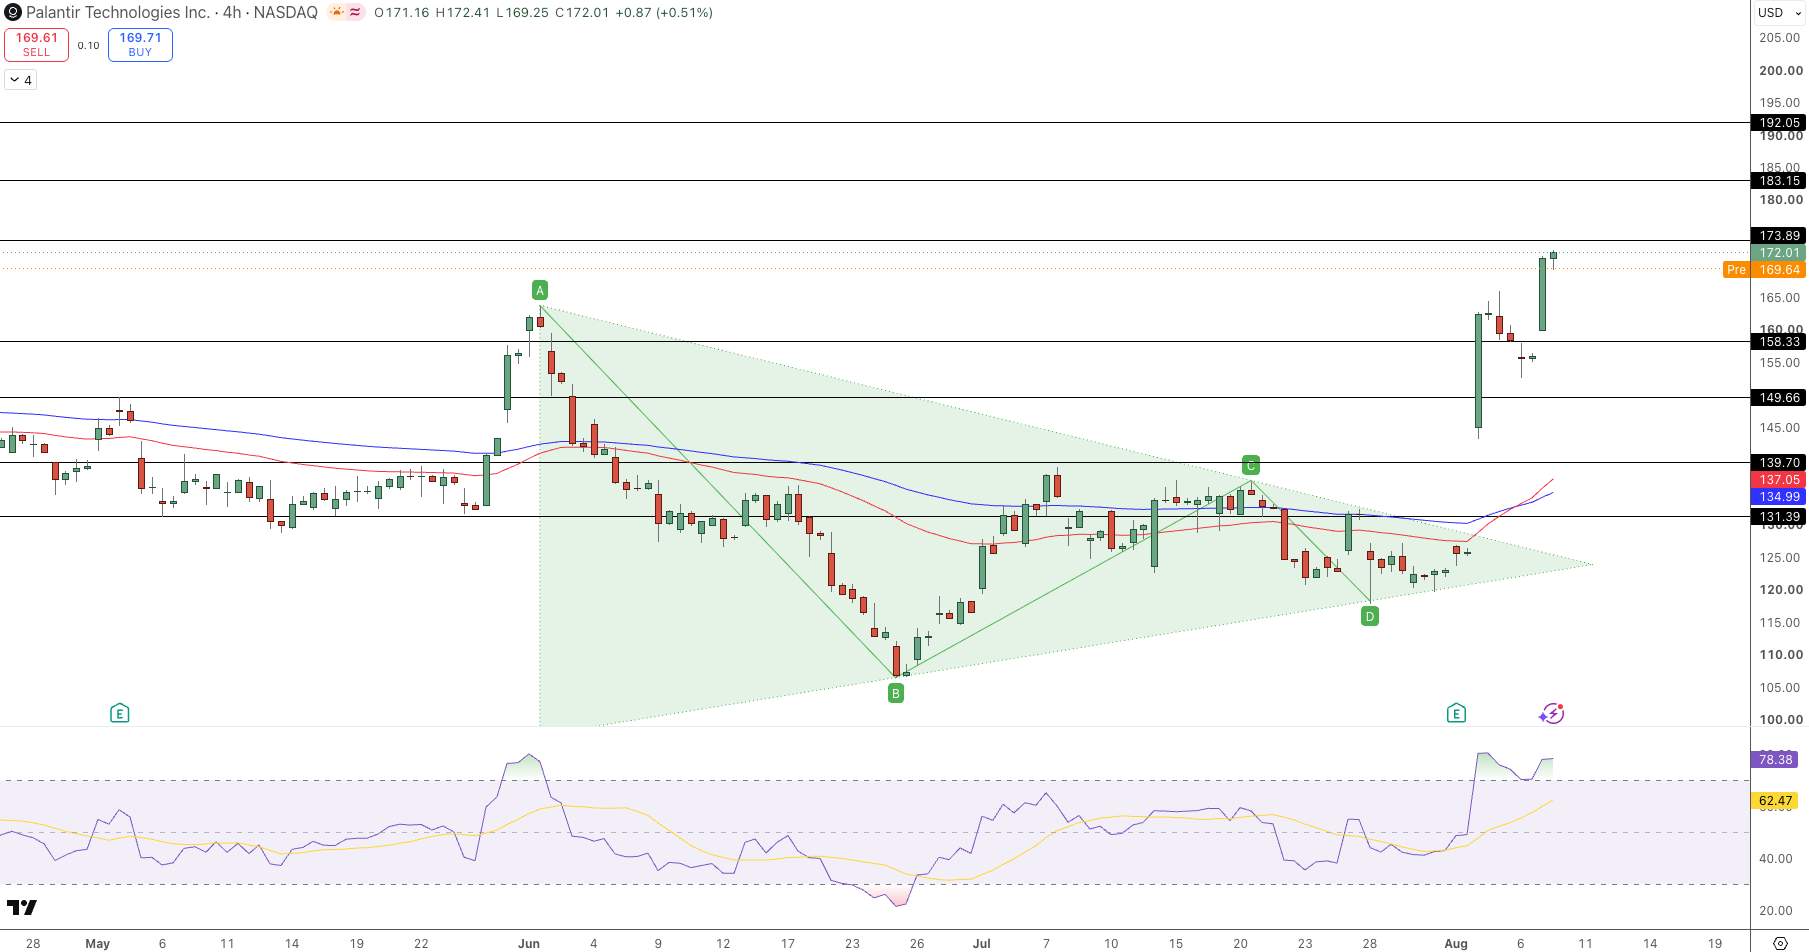Click the Jul label on the time axis
Screen dimensions: 1809x952
(x=982, y=943)
